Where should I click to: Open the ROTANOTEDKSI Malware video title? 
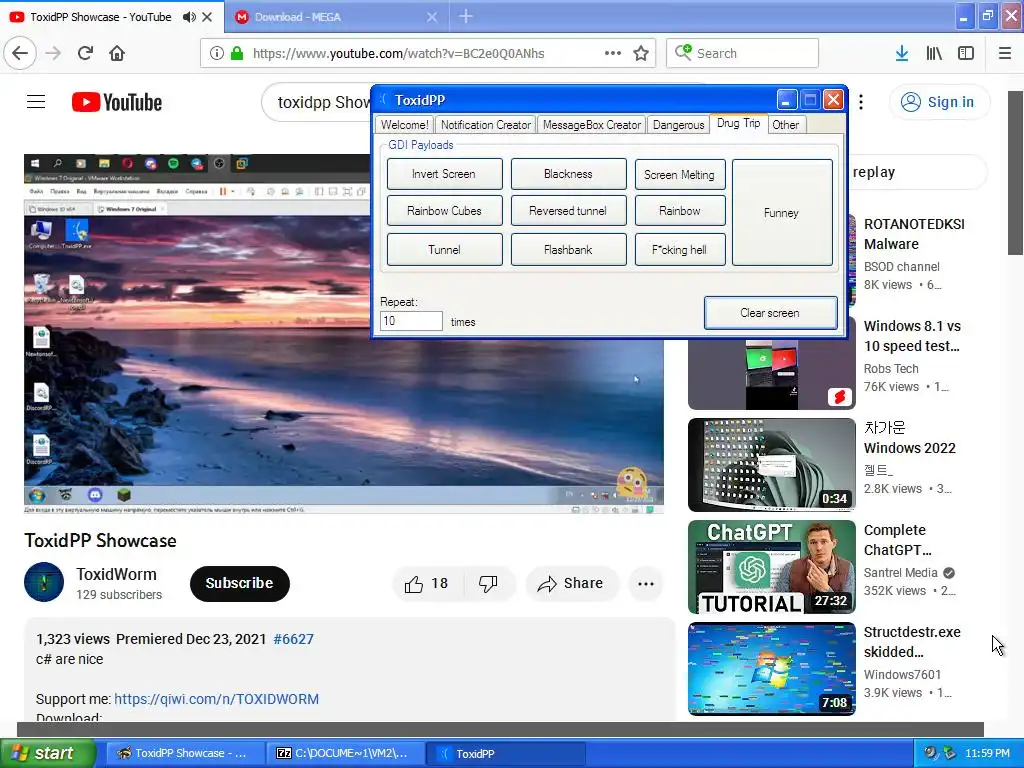tap(914, 234)
